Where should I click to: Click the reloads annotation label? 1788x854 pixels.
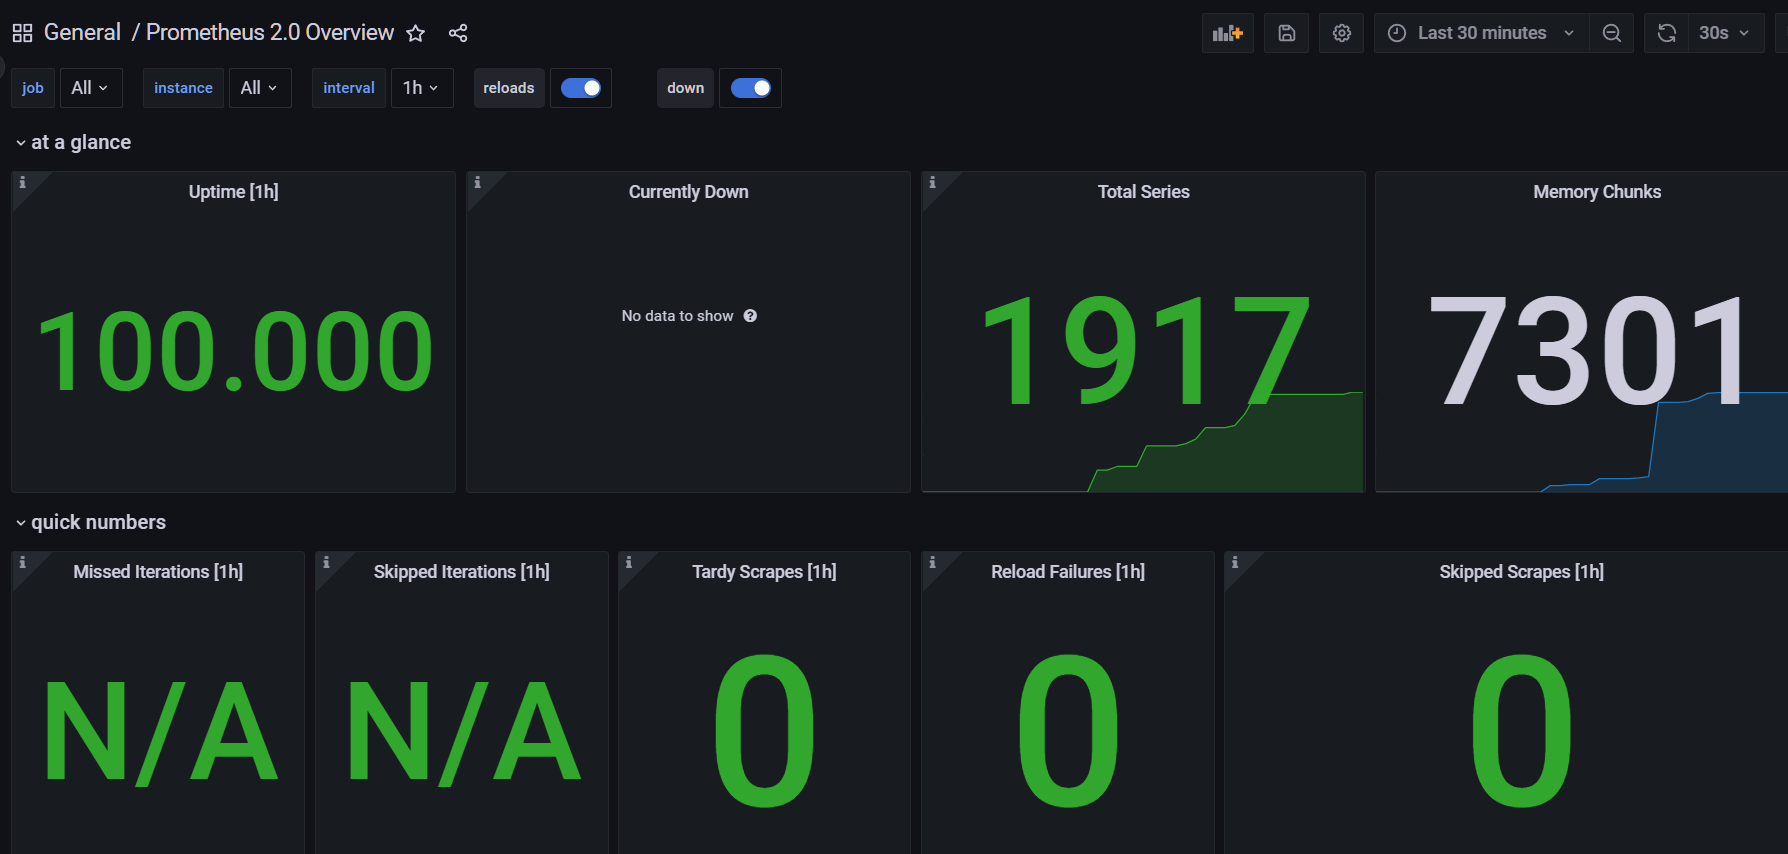pos(509,88)
